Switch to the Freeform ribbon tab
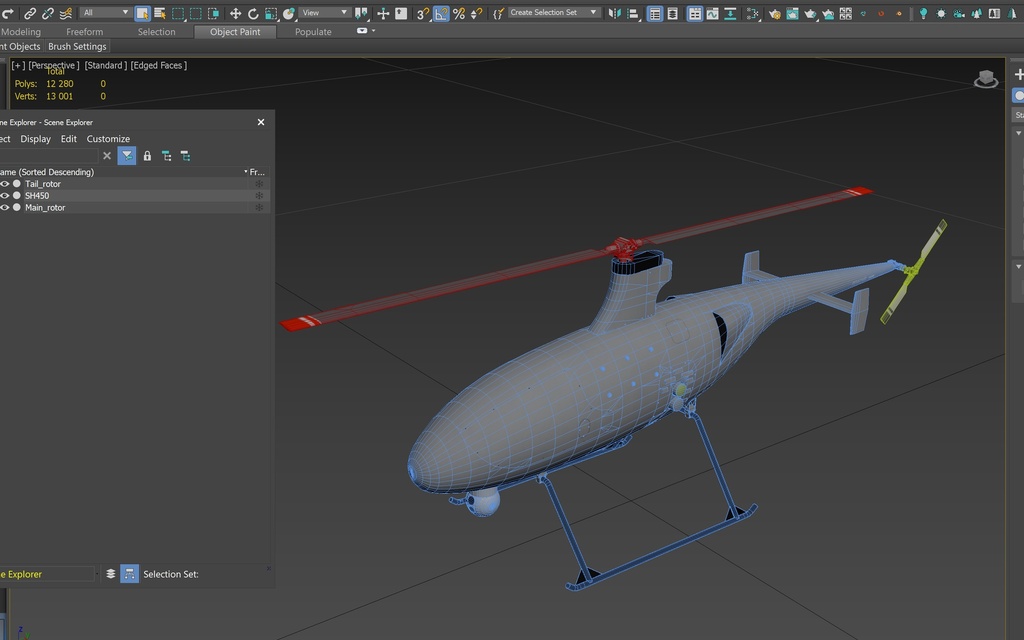Viewport: 1024px width, 640px height. click(84, 31)
